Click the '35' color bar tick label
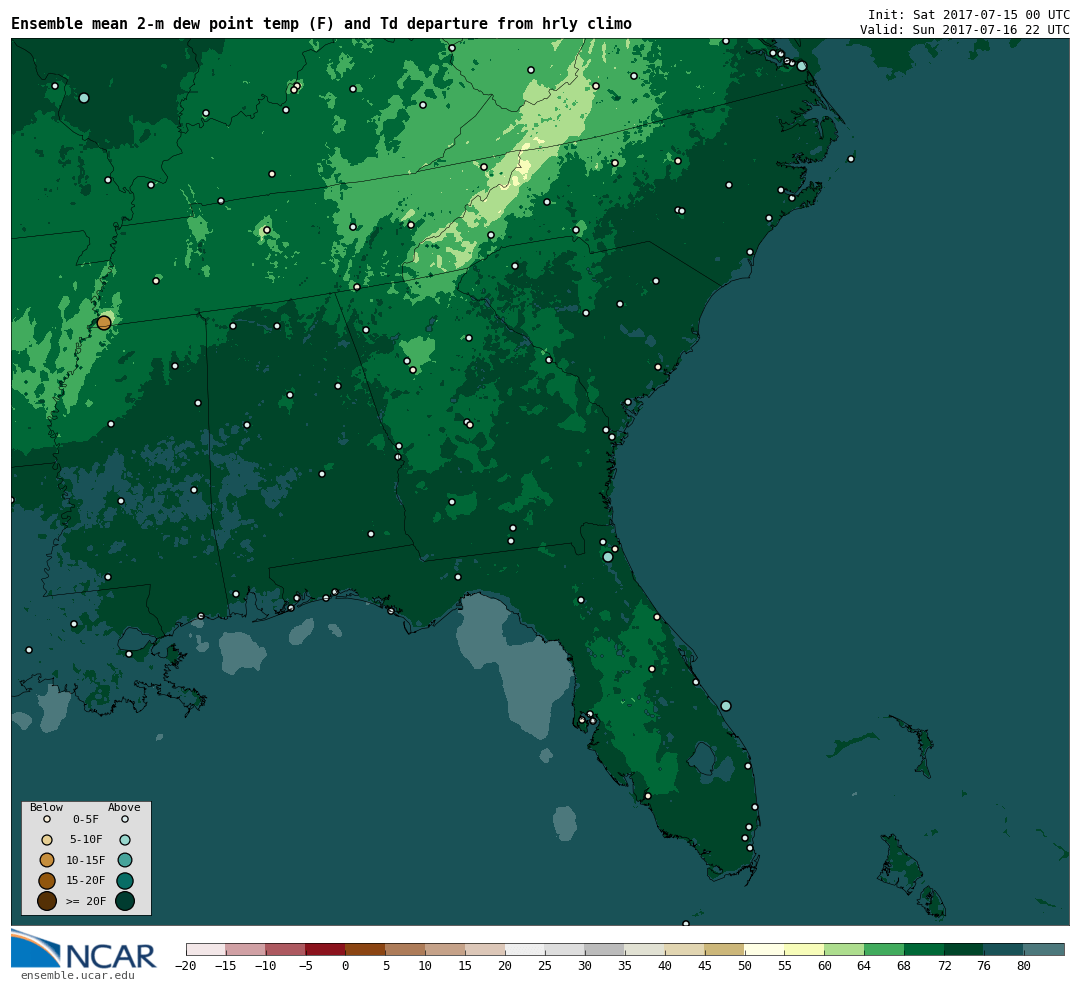Screen dimensions: 1080x988 pos(625,966)
